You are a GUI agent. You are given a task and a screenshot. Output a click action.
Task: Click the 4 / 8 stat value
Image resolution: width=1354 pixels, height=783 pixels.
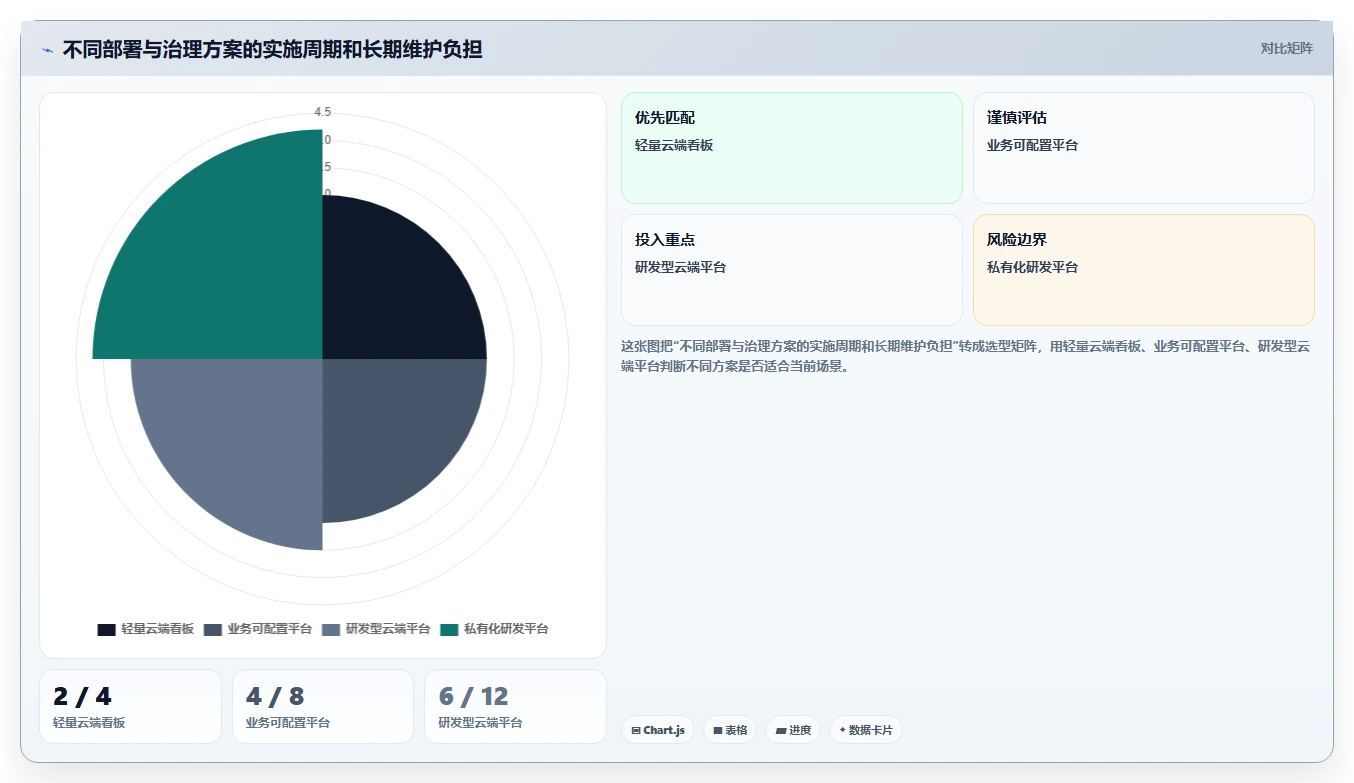[x=275, y=697]
